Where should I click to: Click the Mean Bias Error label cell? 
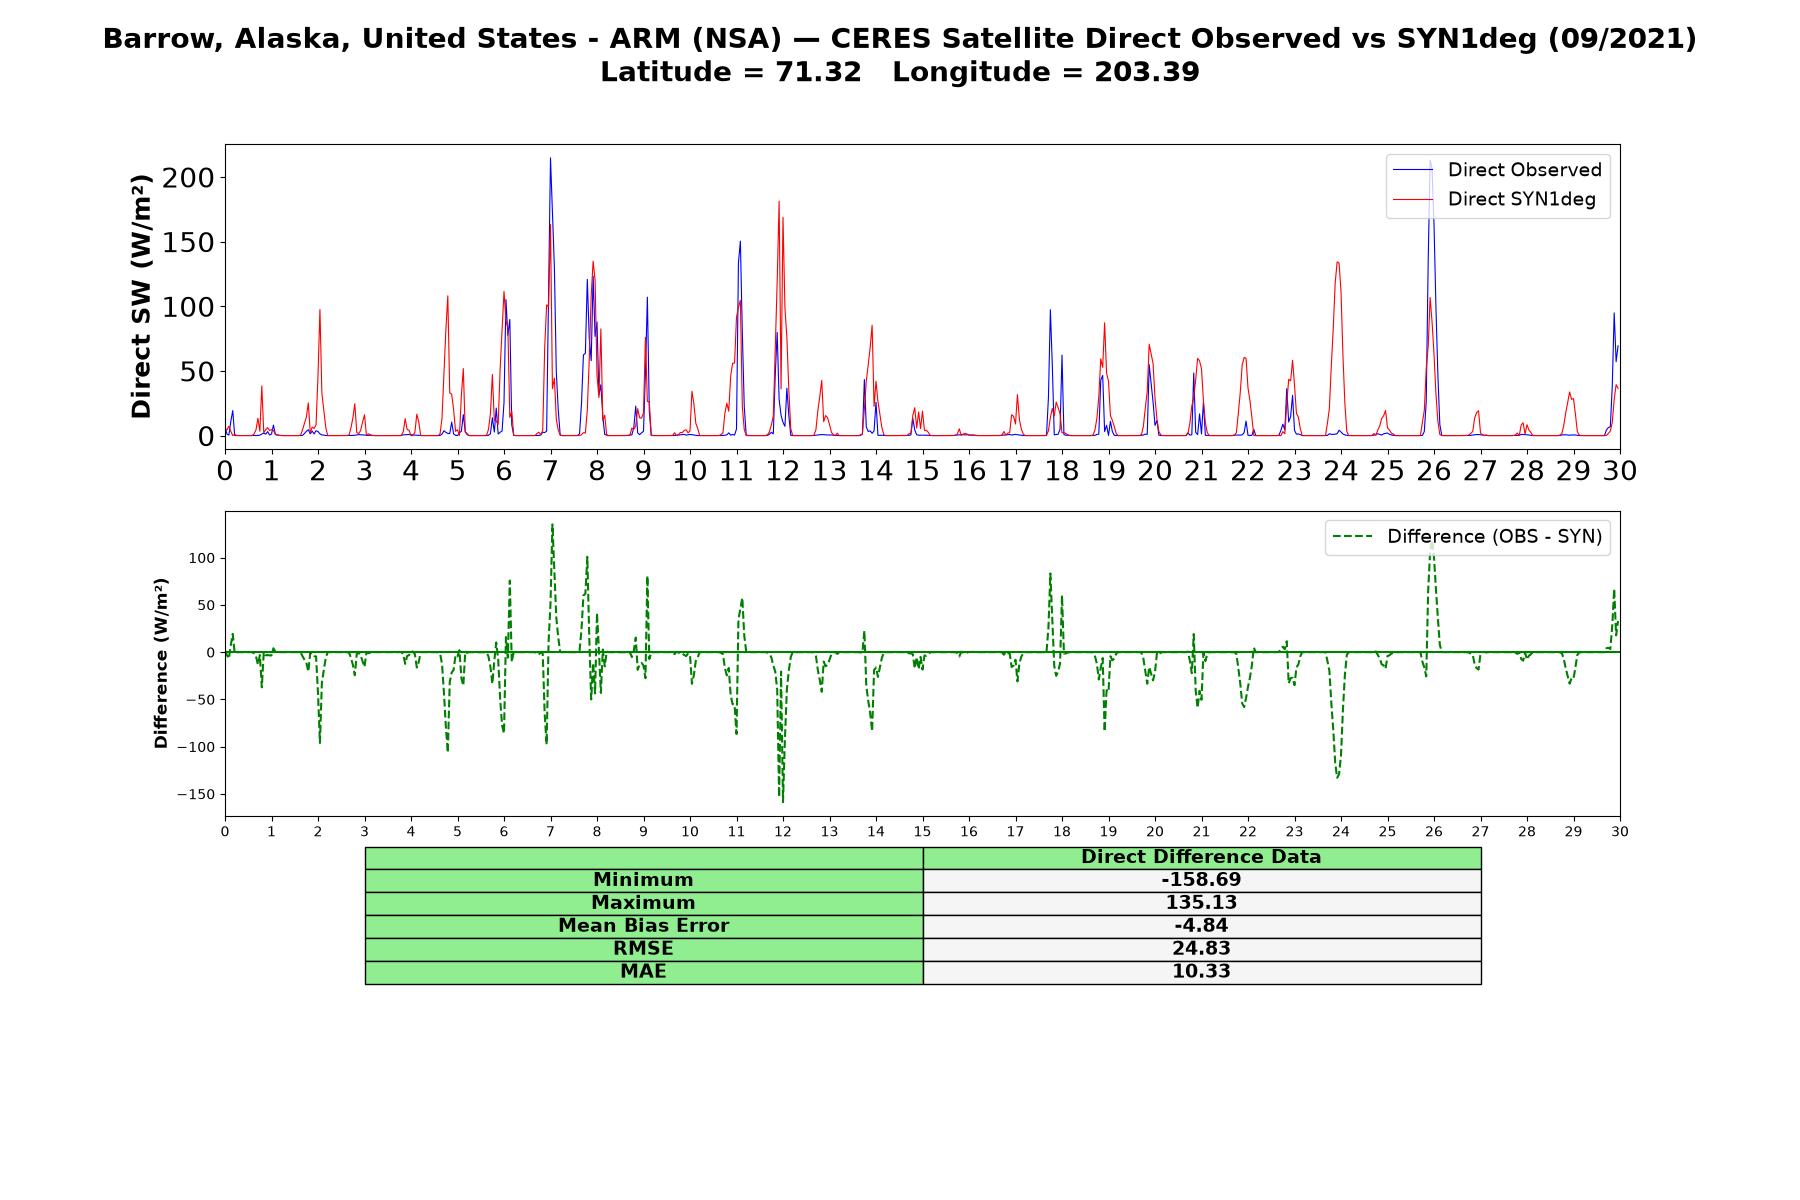643,926
